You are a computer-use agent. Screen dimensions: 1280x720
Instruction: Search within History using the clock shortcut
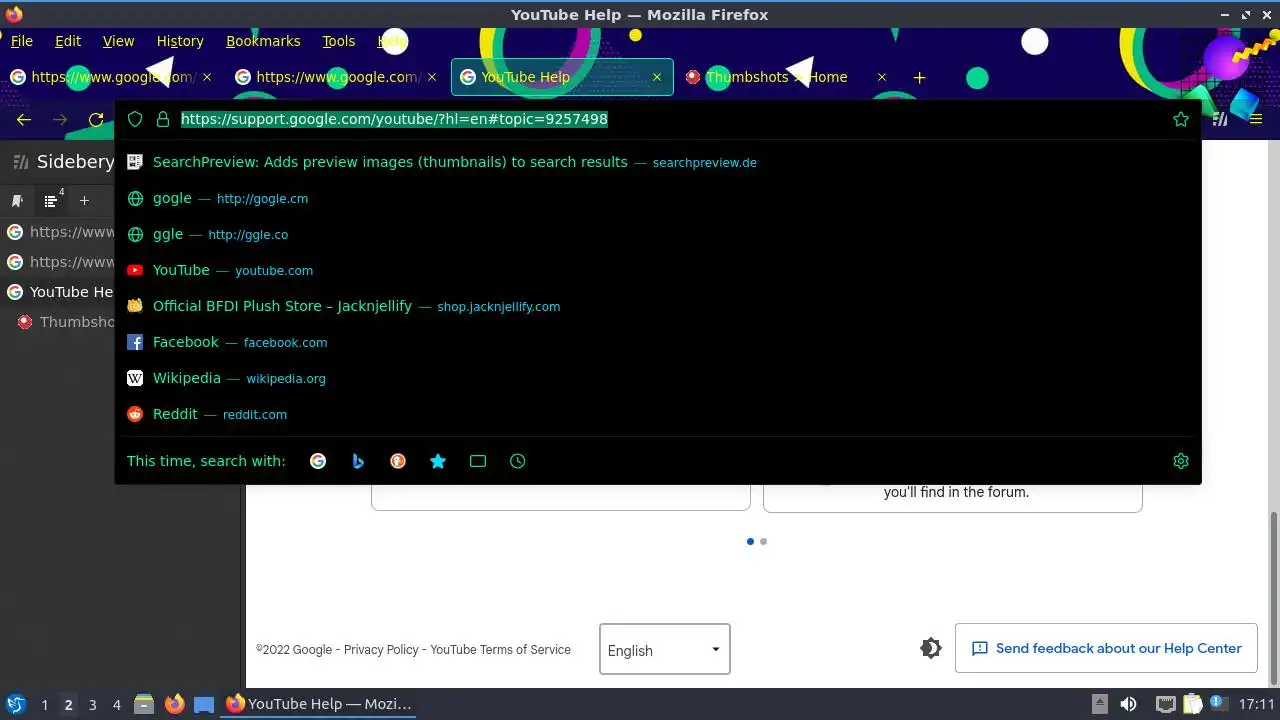(x=517, y=461)
